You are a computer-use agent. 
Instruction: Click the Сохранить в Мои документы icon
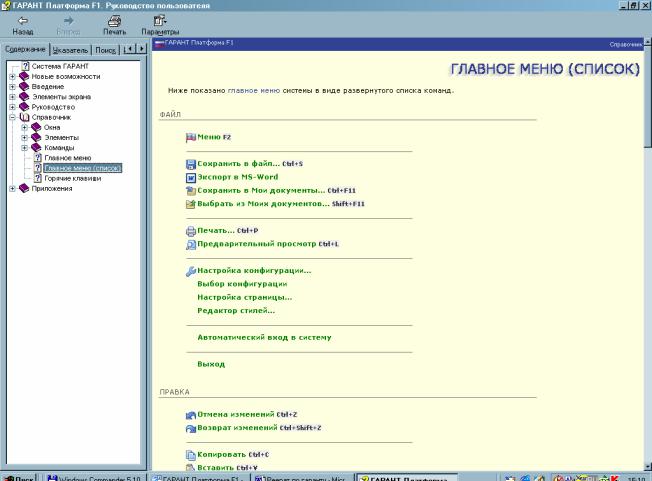click(x=190, y=191)
